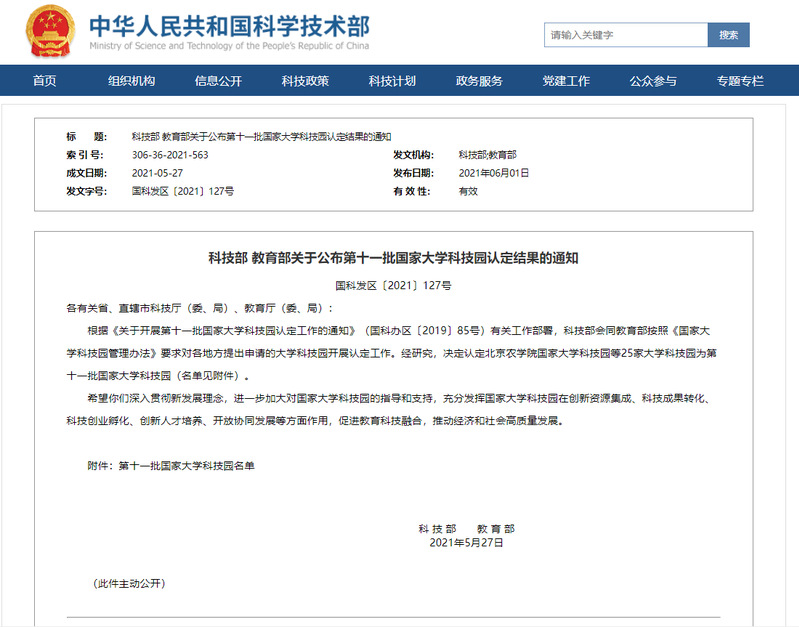Click the 中华人民共和国科学技术部 site title

(x=229, y=27)
